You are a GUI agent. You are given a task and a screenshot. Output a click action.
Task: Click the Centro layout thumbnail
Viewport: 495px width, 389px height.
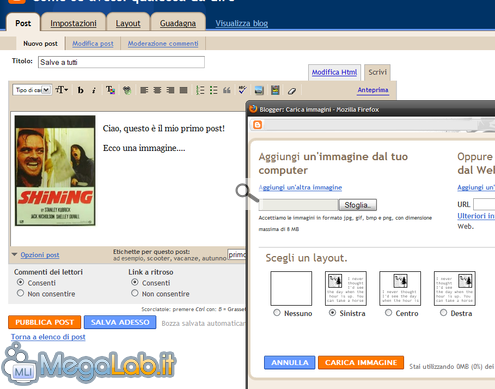[400, 288]
